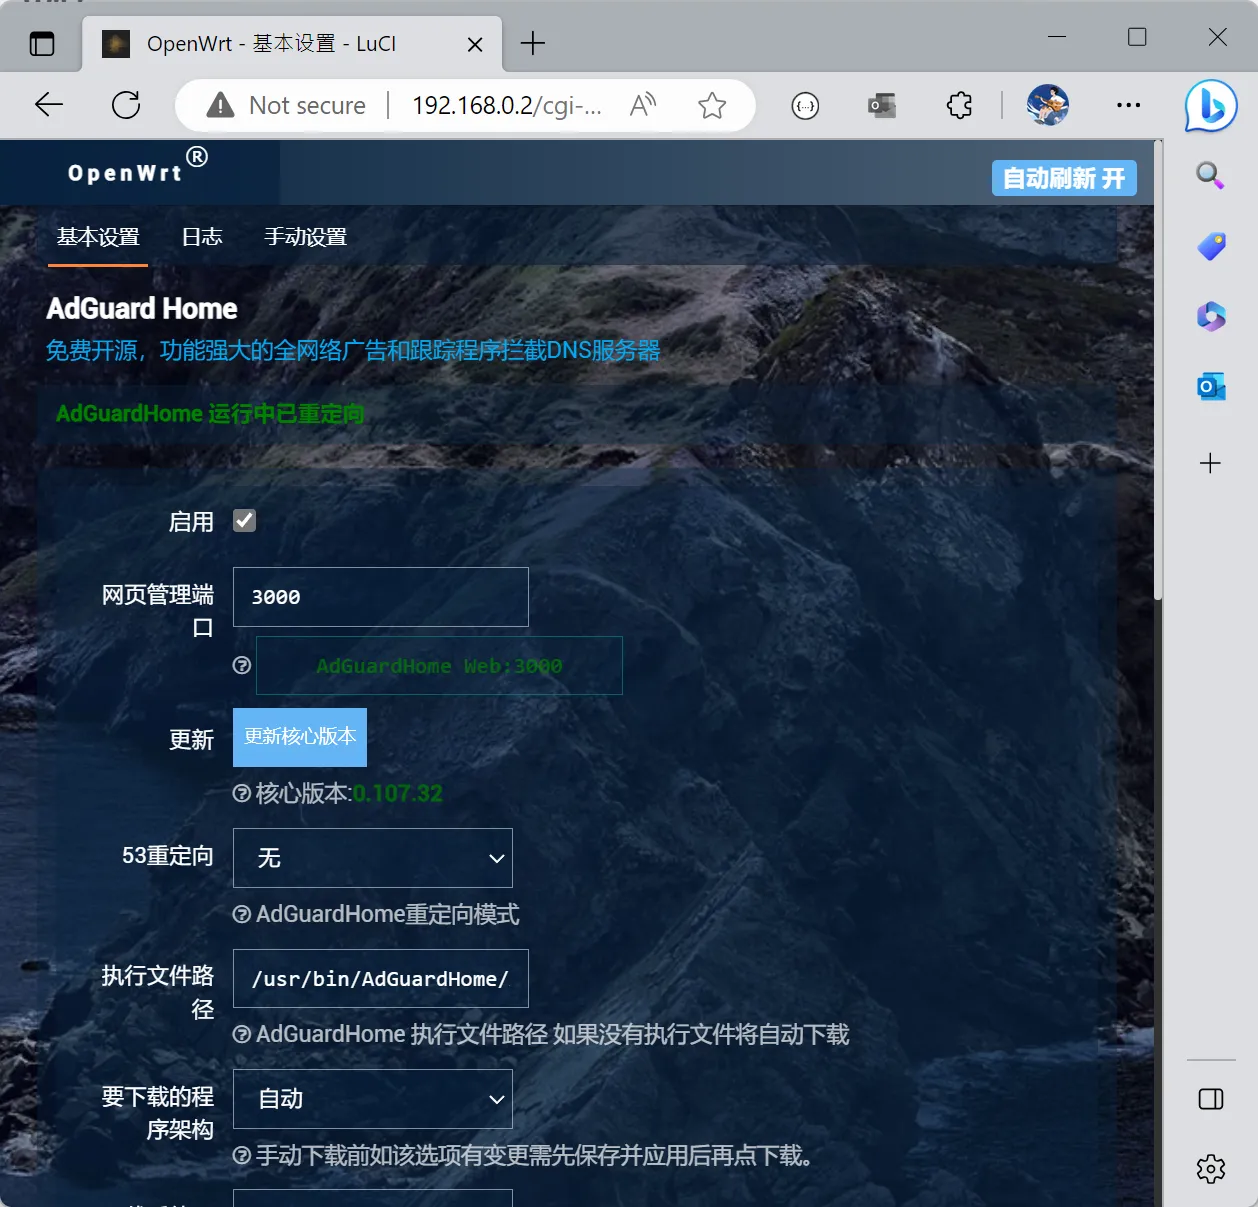Toggle the 自动刷新 开 button
This screenshot has width=1258, height=1207.
[x=1063, y=178]
